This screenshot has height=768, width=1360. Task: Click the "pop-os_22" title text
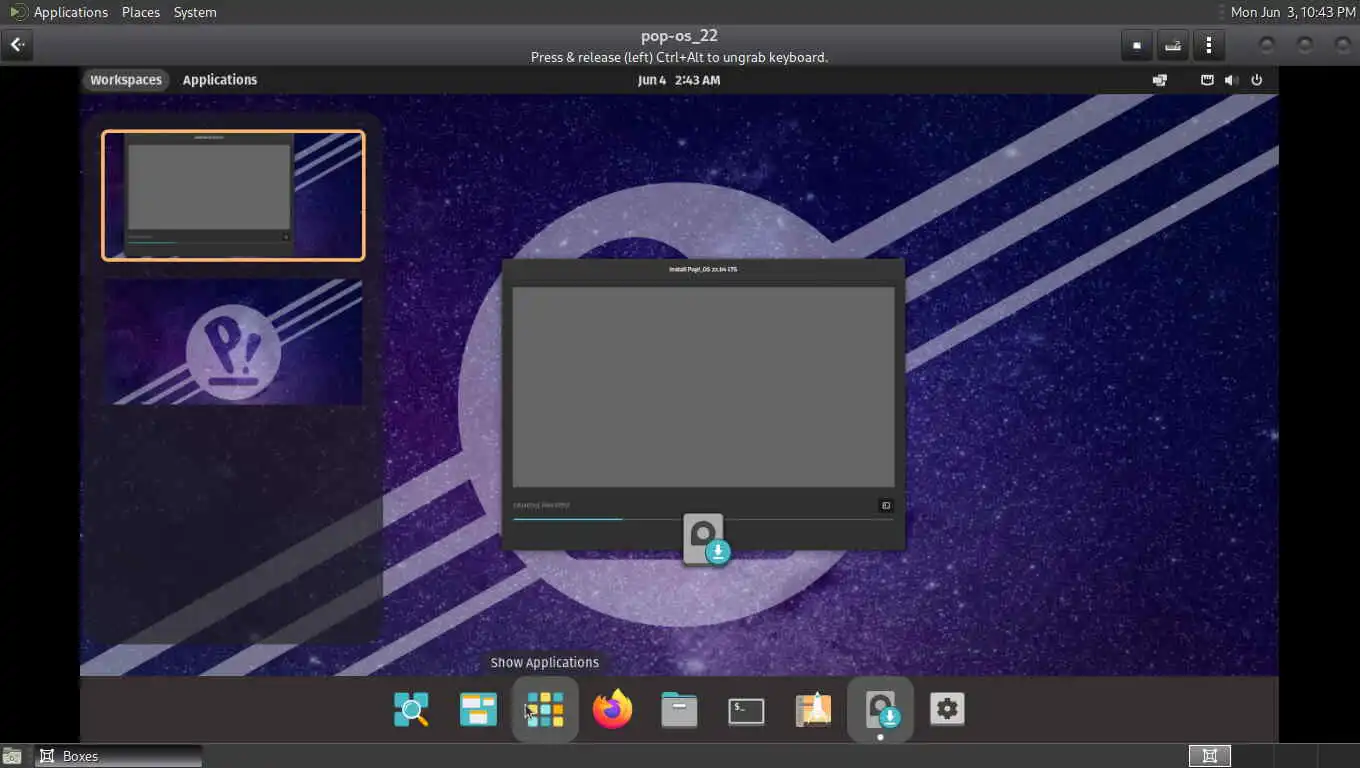(x=679, y=37)
